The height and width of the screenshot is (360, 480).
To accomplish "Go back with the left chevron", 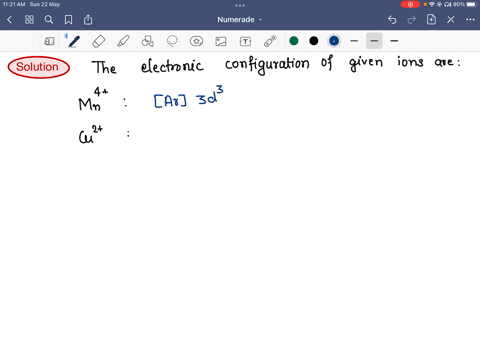I will click(x=10, y=20).
